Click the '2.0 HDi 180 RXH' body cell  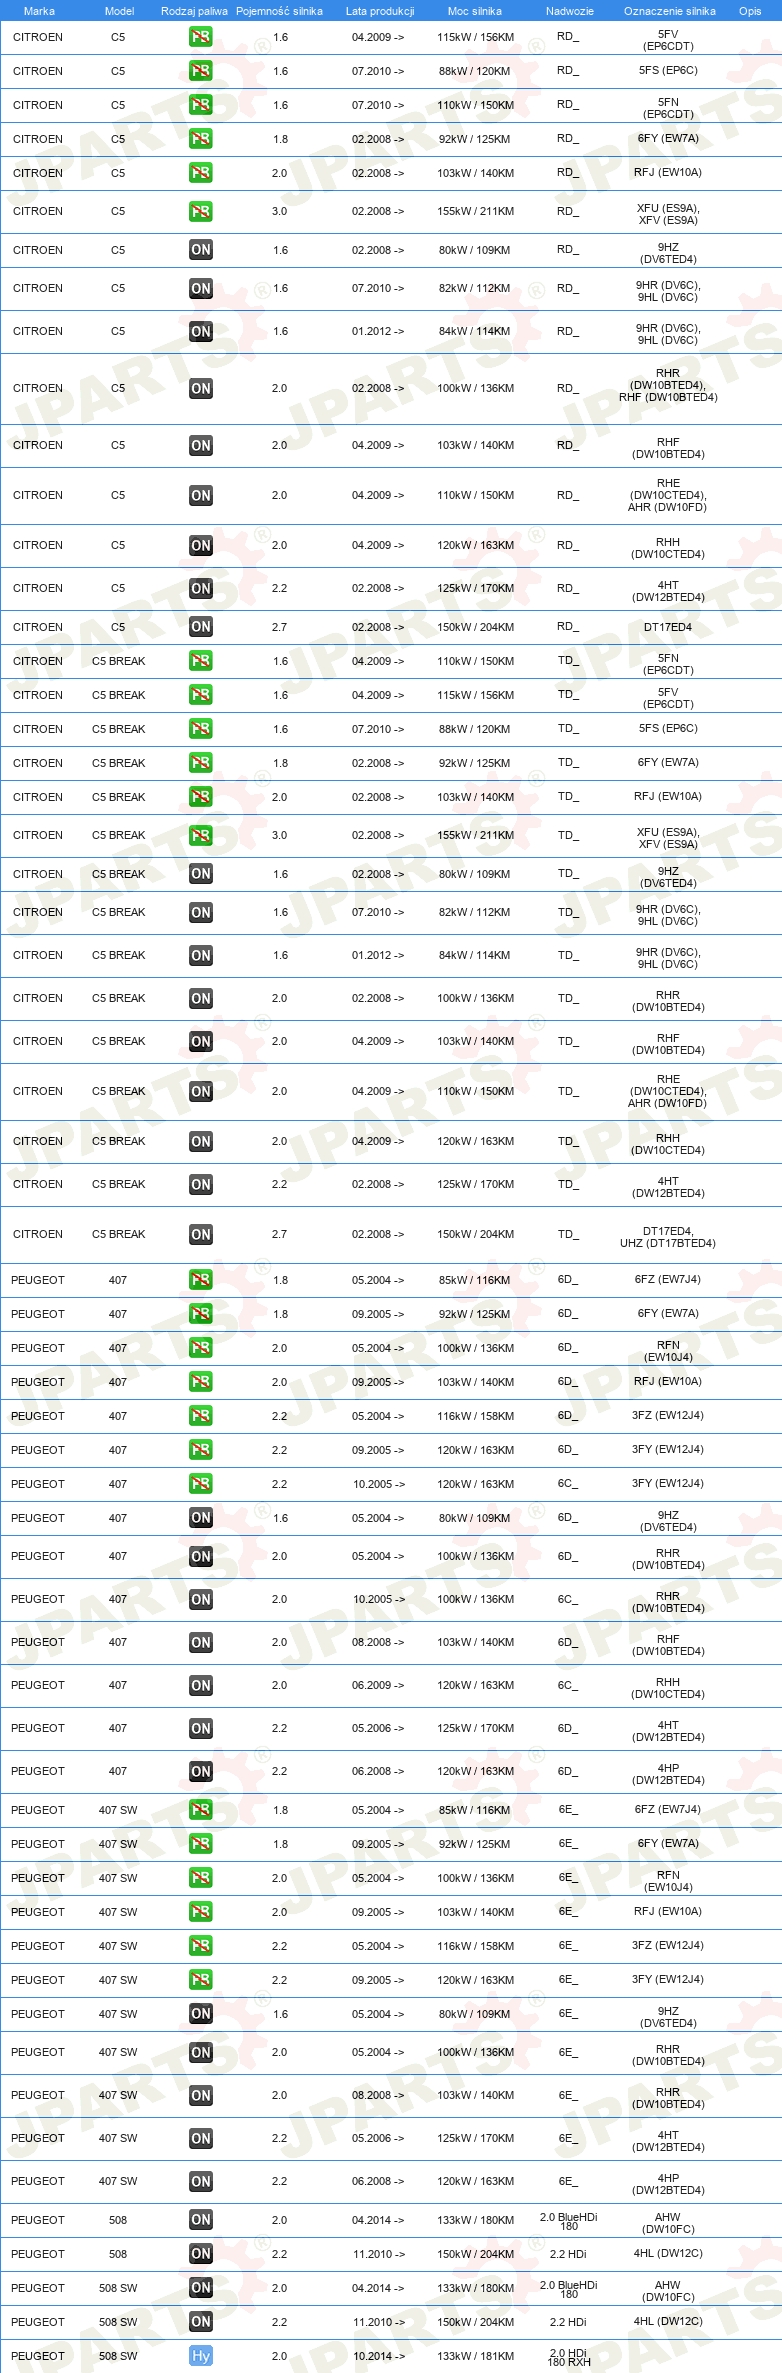[x=569, y=2357]
